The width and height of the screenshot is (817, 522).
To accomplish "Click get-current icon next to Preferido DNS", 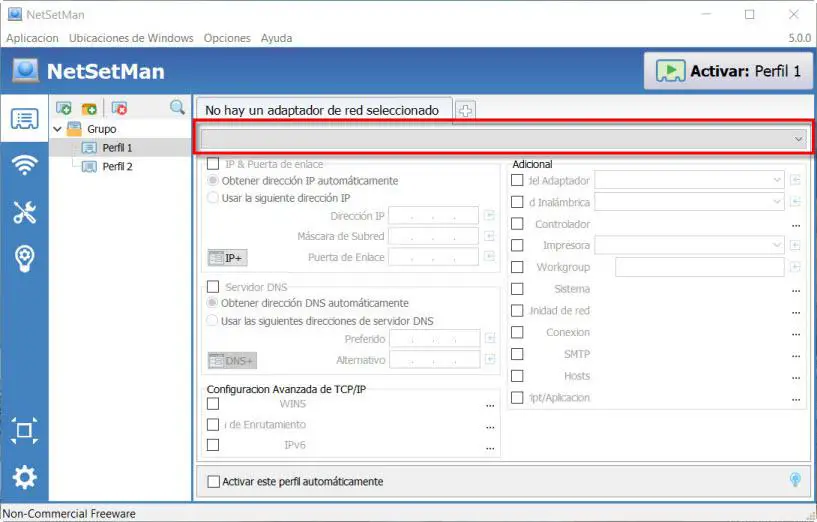I will tap(490, 338).
